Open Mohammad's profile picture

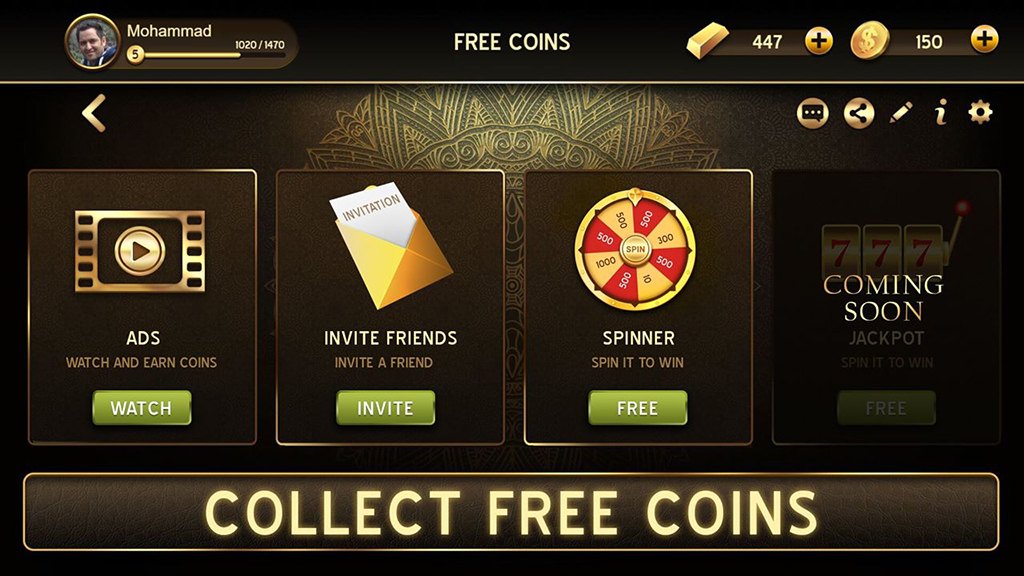[x=93, y=42]
